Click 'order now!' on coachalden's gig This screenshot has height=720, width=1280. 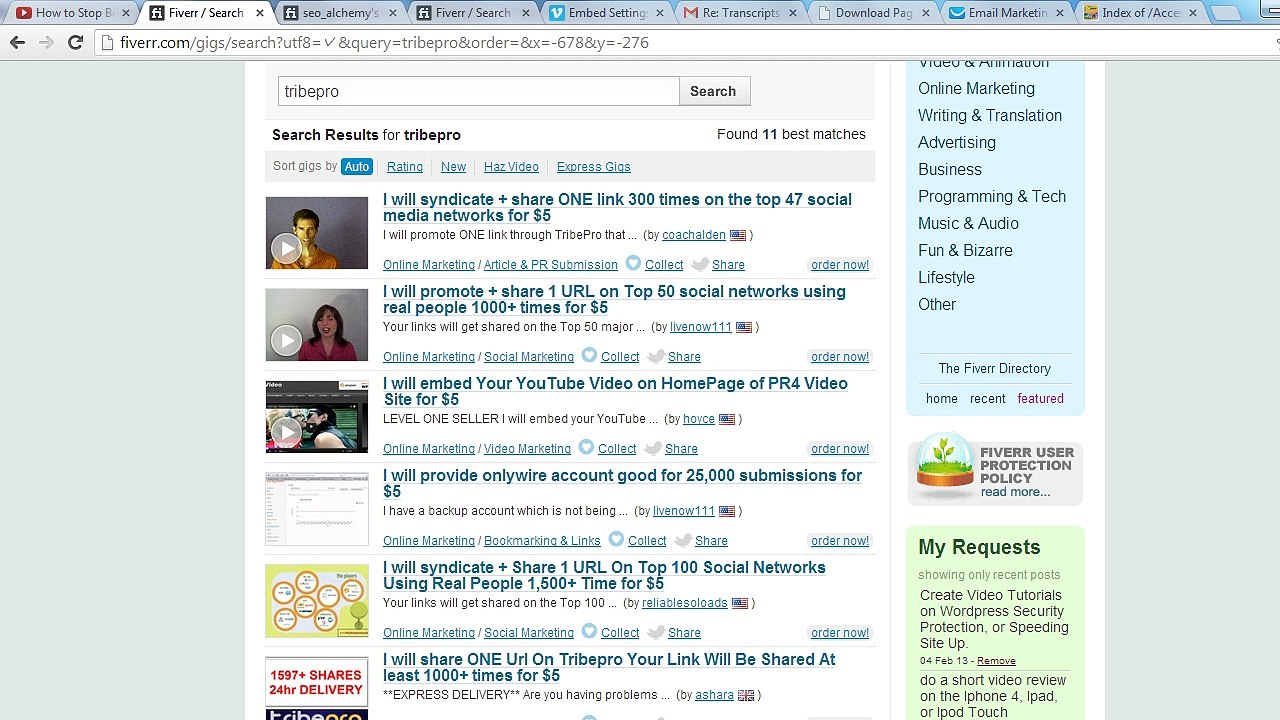tap(840, 265)
